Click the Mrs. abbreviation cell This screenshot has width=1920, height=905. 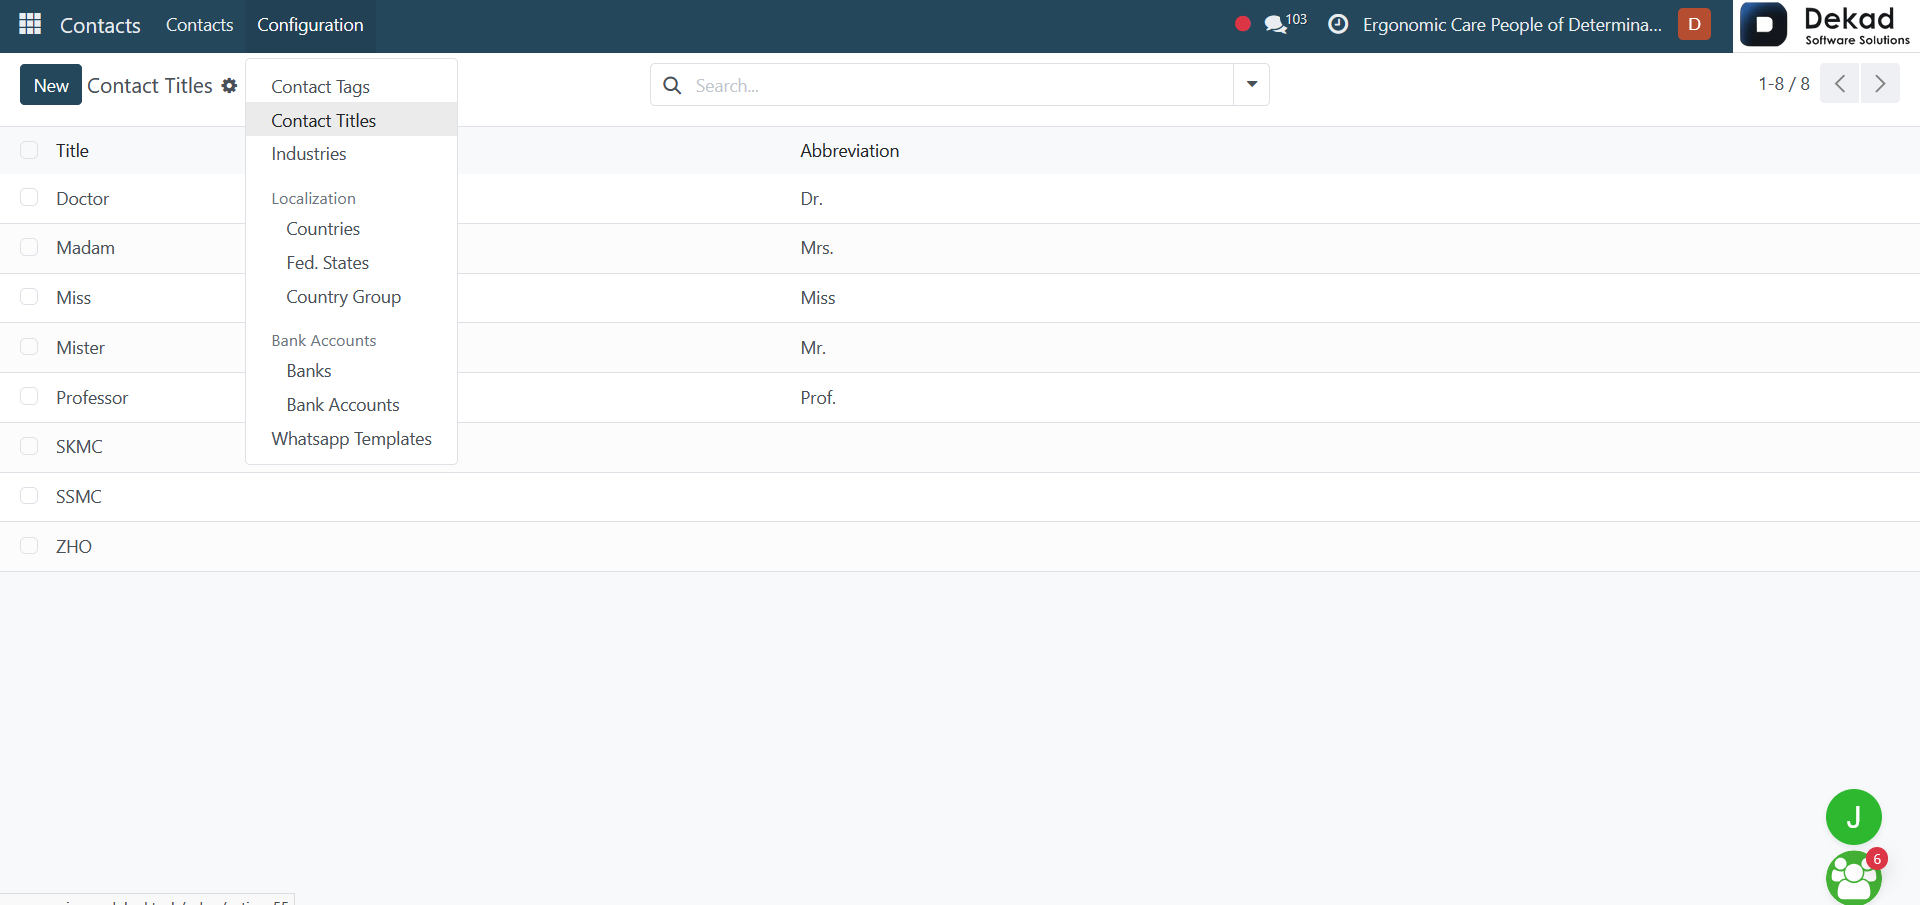click(817, 247)
